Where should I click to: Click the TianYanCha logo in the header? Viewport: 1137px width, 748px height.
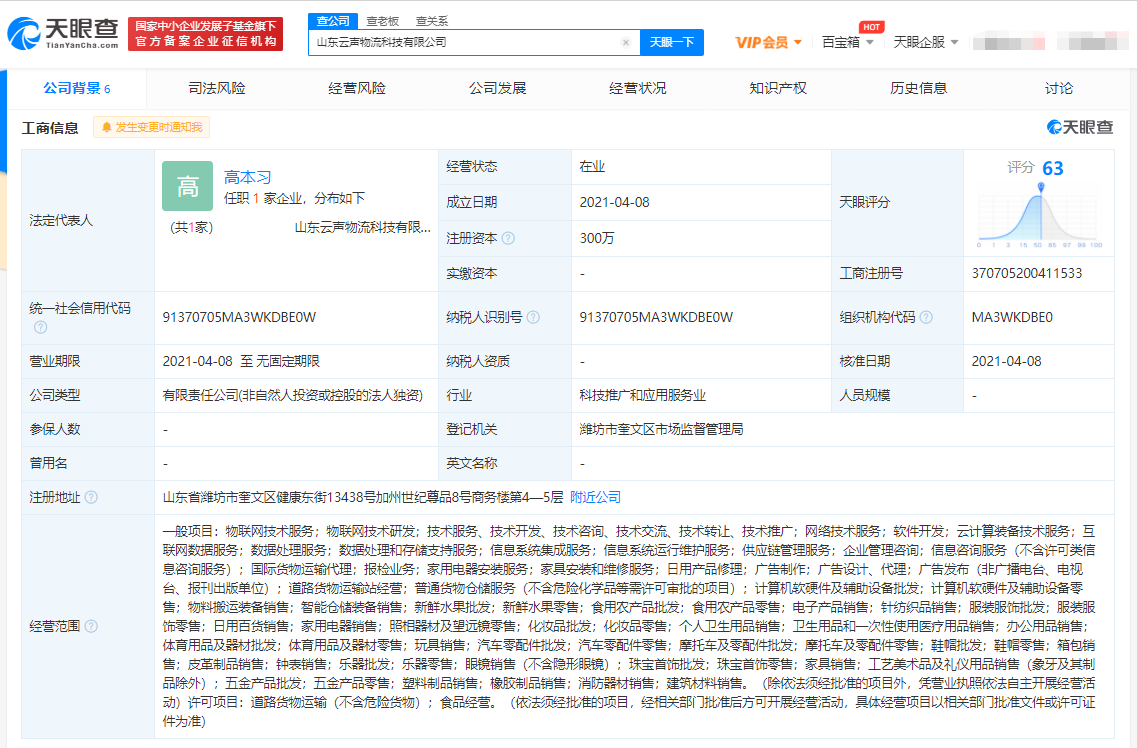64,33
